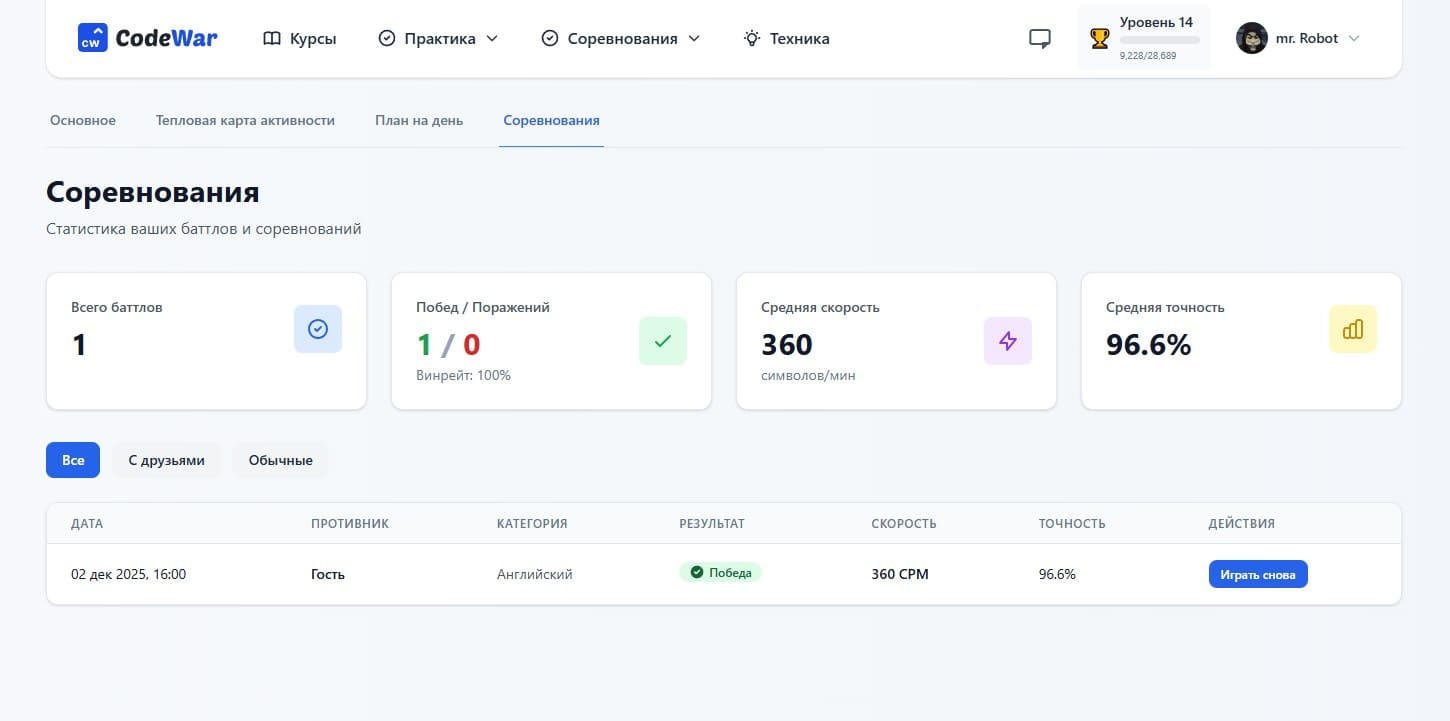Open the План на день tab

(418, 120)
